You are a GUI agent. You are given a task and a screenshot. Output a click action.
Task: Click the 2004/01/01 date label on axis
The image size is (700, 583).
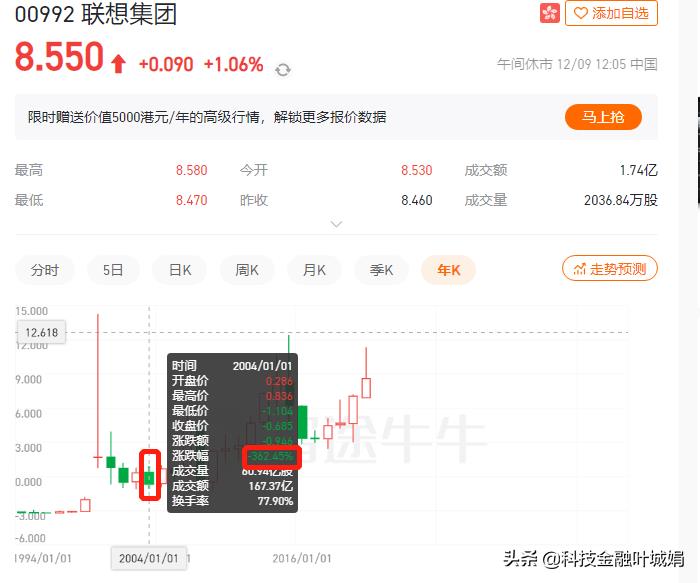point(149,558)
